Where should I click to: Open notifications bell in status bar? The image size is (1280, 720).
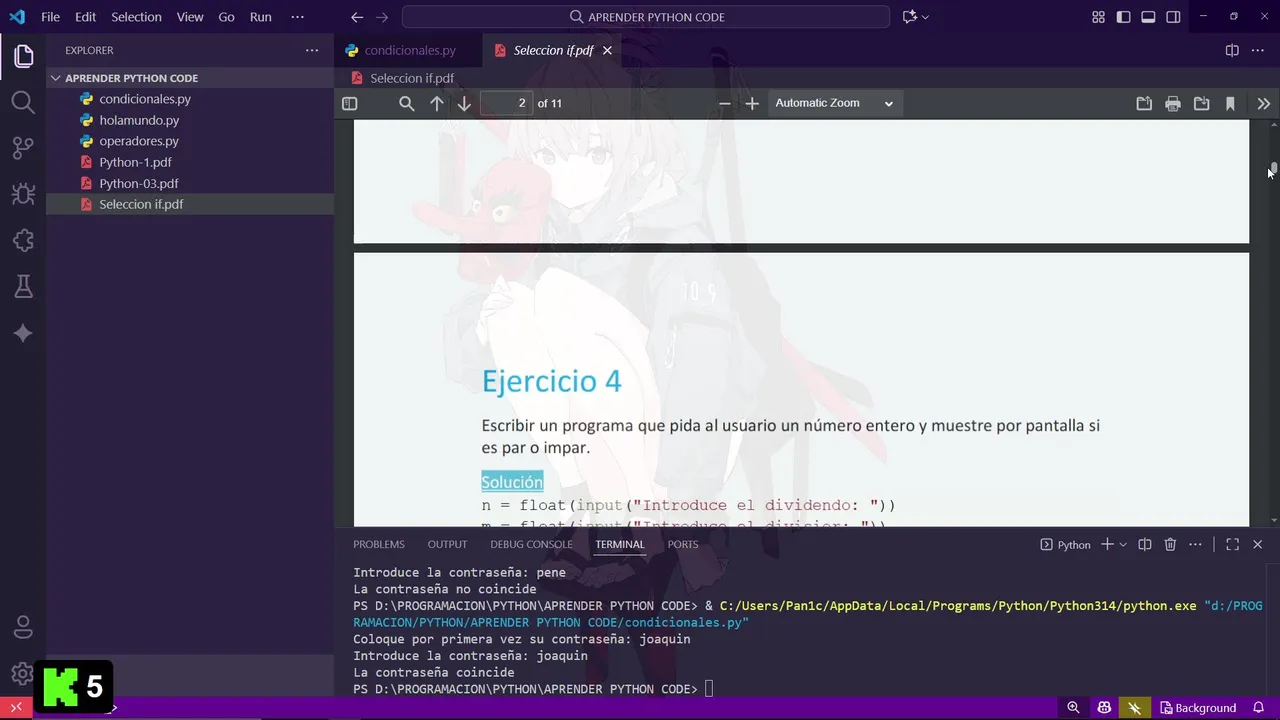click(x=1259, y=708)
